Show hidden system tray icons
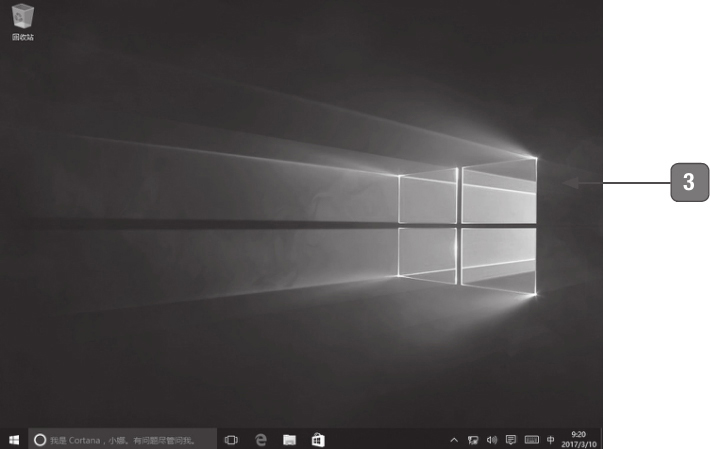710x449 pixels. pyautogui.click(x=454, y=440)
